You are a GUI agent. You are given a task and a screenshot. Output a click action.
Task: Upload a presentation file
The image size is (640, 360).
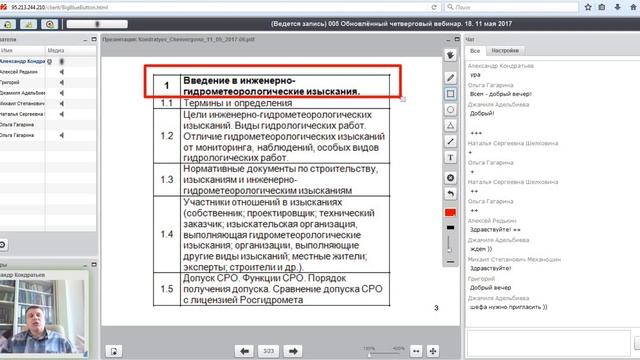(x=114, y=351)
